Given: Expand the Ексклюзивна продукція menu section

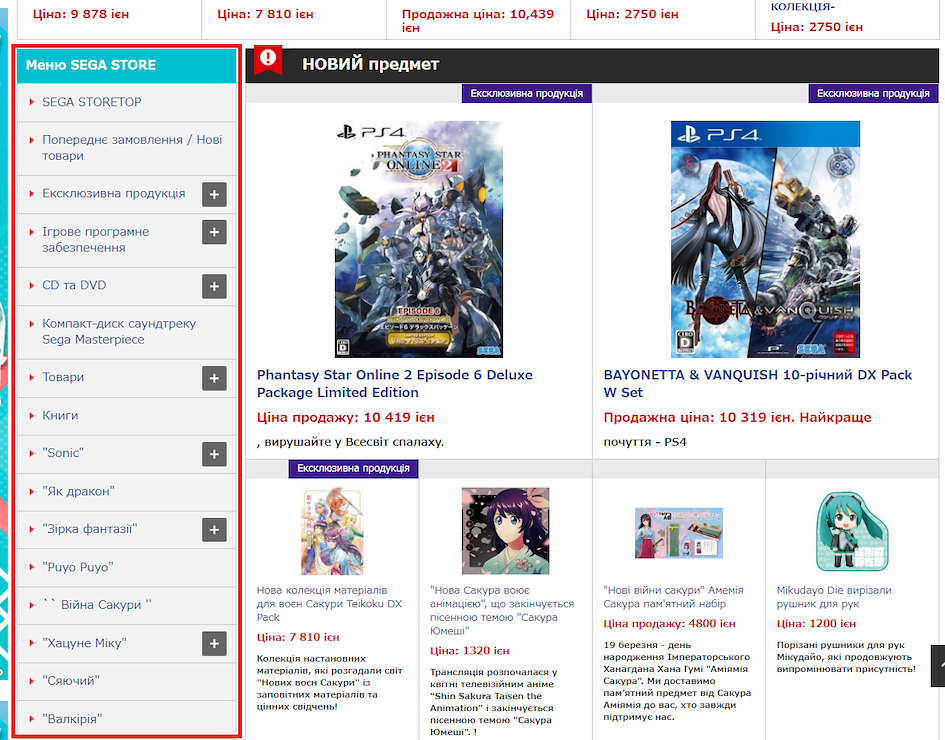Looking at the screenshot, I should click(214, 194).
